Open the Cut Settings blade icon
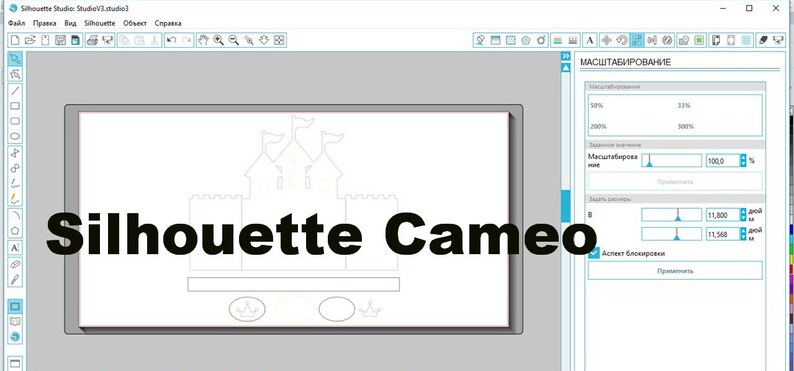 click(764, 40)
